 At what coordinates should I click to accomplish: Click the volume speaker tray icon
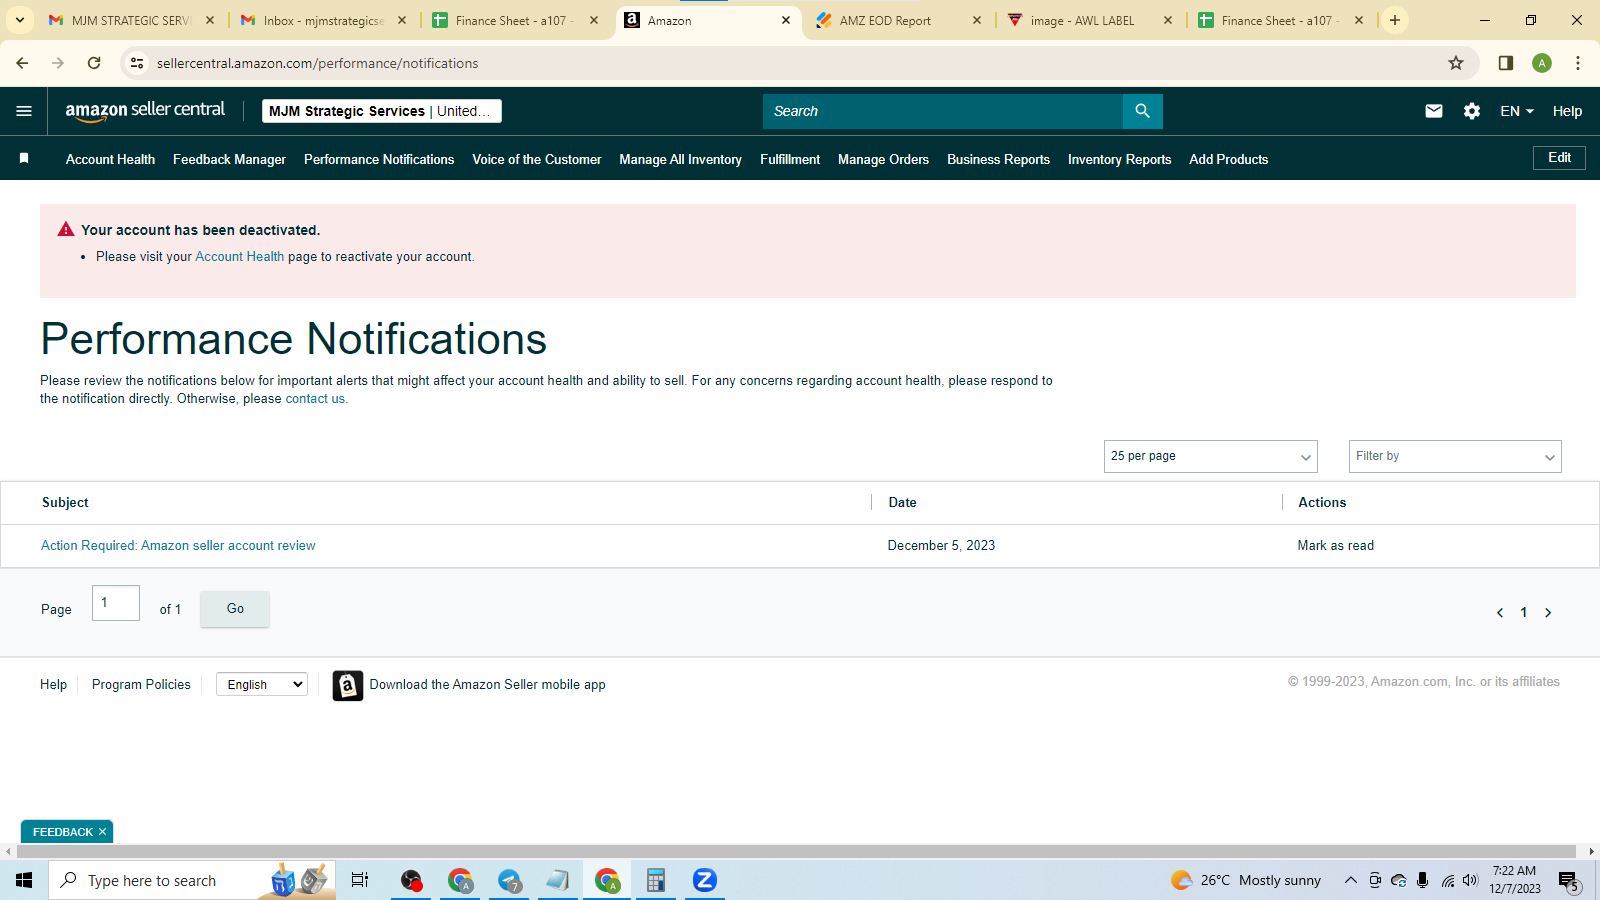pyautogui.click(x=1470, y=880)
